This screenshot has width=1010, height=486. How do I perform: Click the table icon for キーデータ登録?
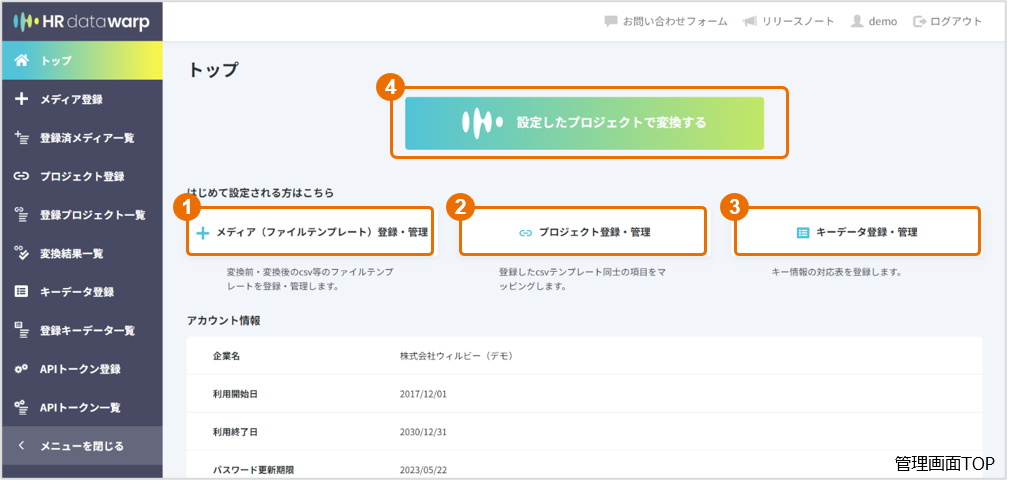[22, 292]
